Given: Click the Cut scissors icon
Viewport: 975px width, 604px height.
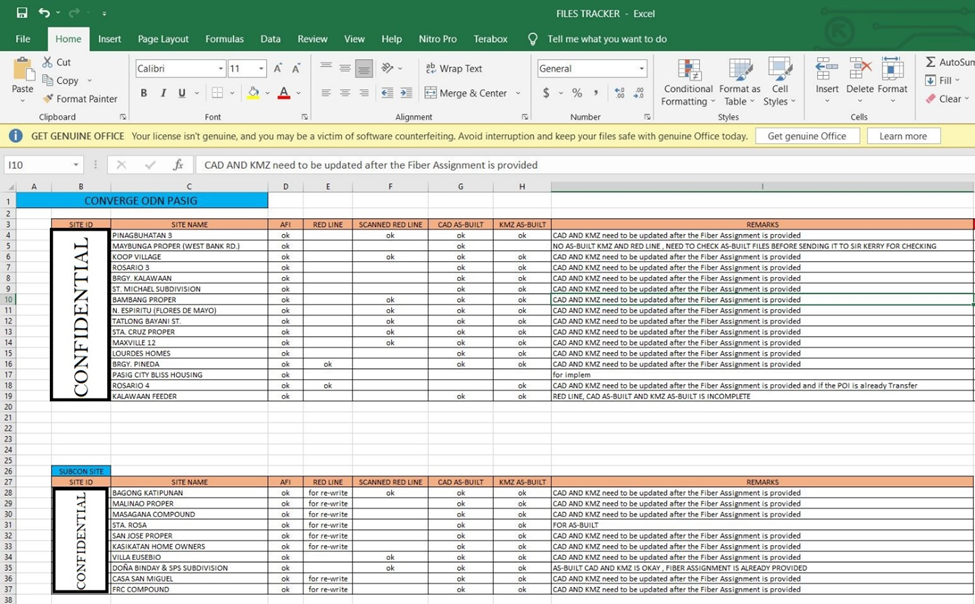Looking at the screenshot, I should click(48, 62).
